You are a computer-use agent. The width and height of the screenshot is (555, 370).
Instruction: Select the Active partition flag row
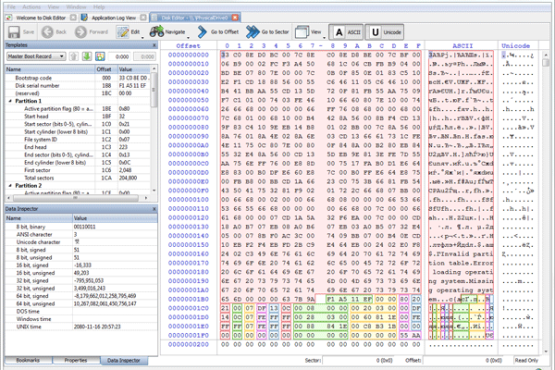(x=78, y=109)
